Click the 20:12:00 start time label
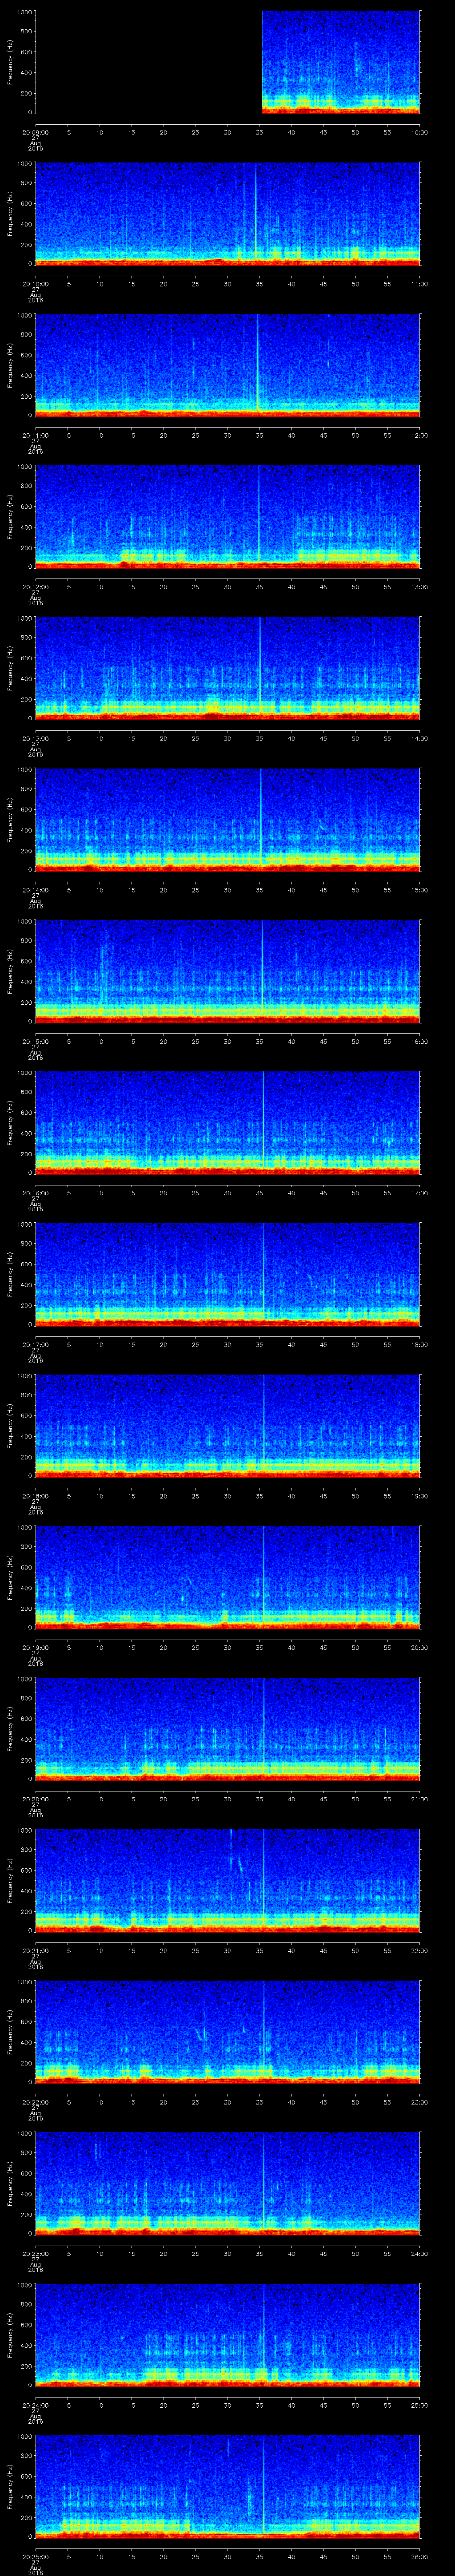 click(36, 587)
